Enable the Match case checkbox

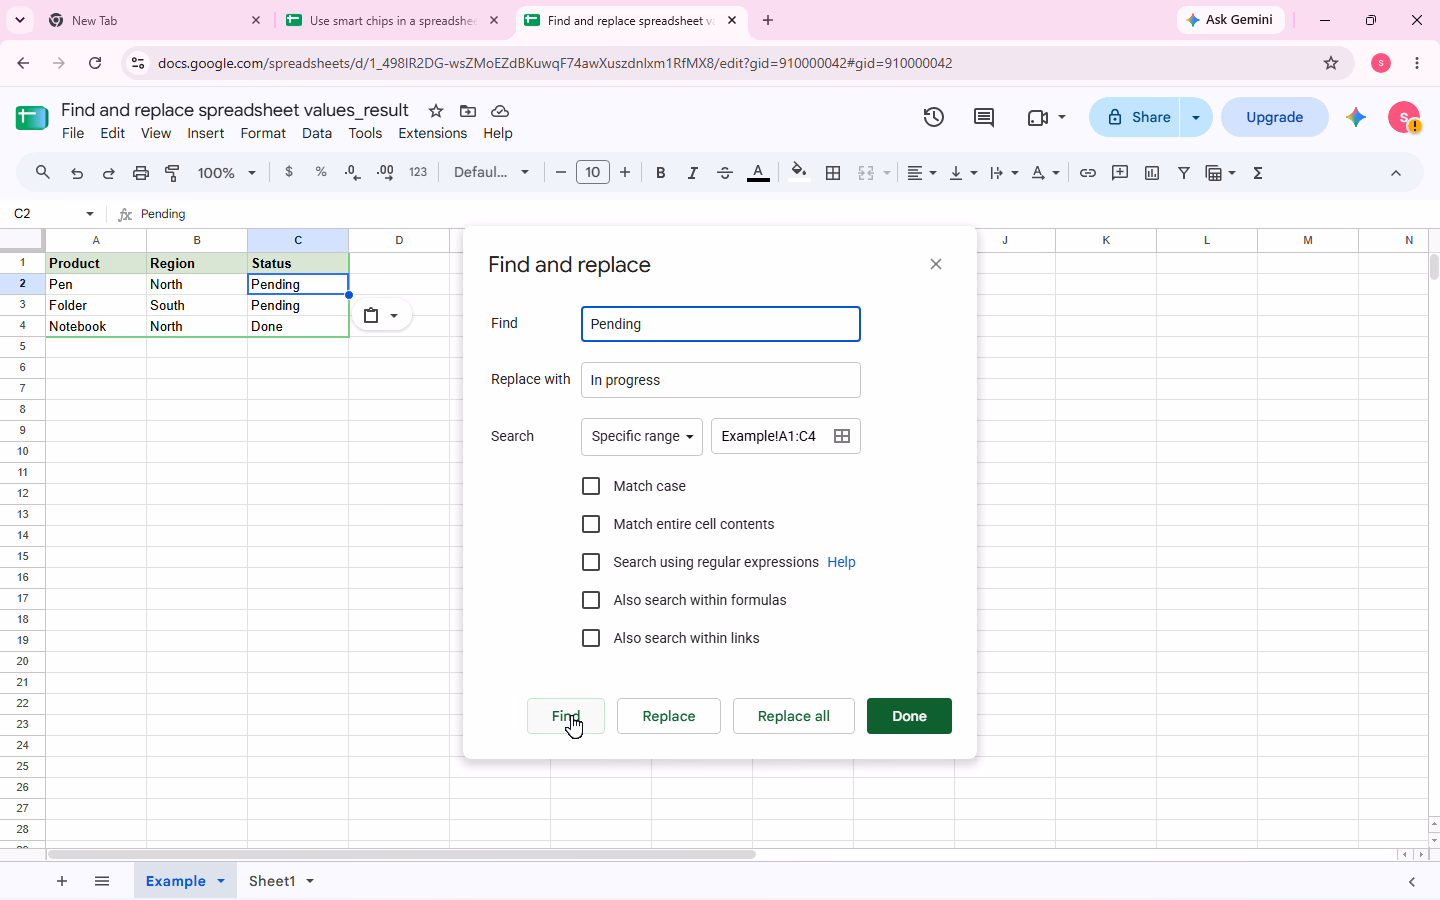[x=591, y=486]
